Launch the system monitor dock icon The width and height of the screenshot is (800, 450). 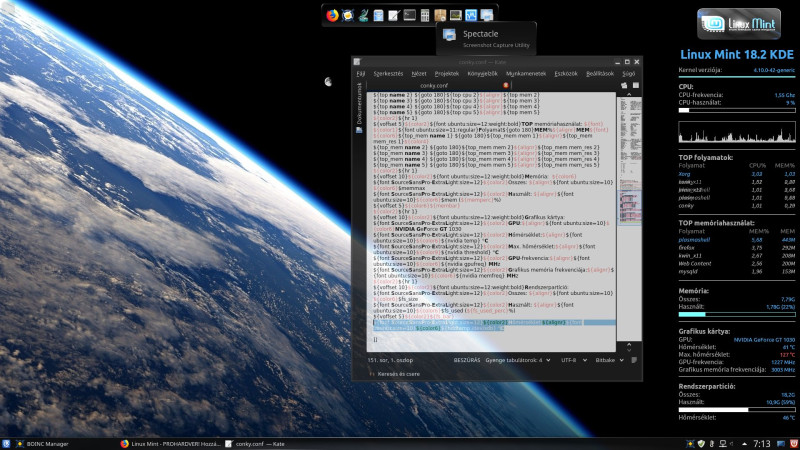tap(471, 15)
